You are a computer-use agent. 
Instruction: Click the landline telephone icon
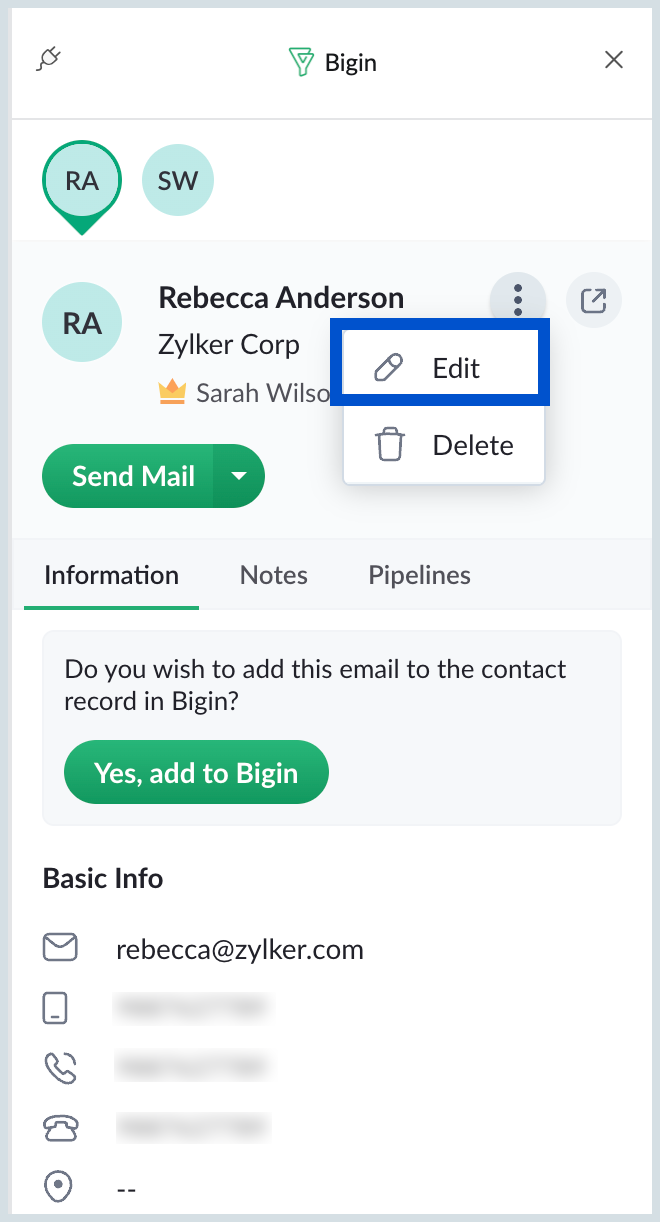point(60,1128)
